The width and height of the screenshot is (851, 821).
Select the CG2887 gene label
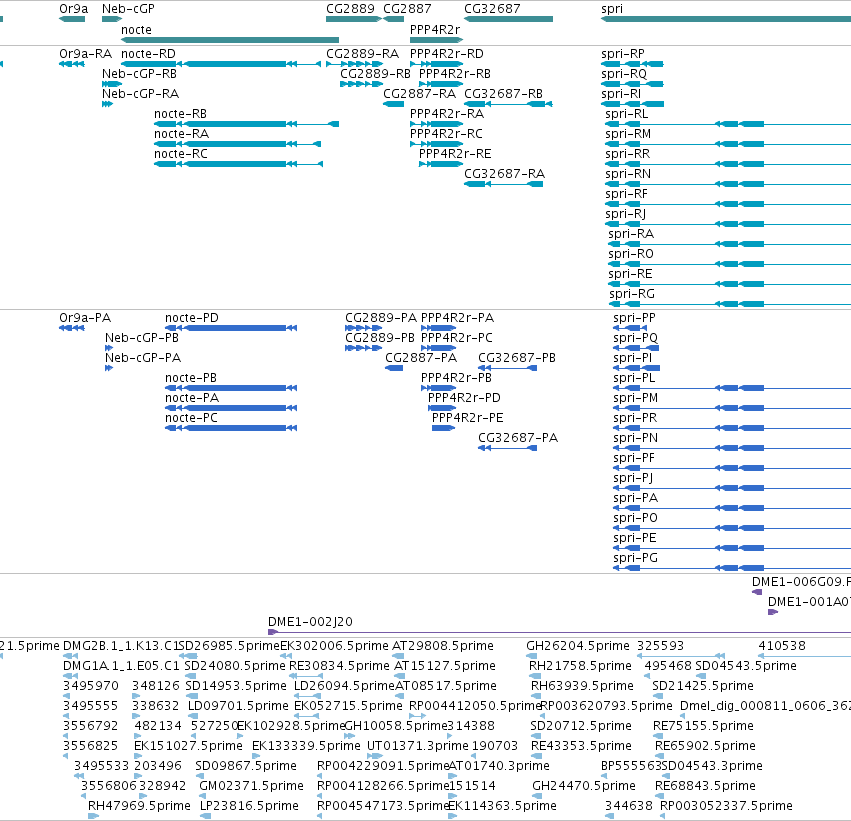(x=407, y=9)
